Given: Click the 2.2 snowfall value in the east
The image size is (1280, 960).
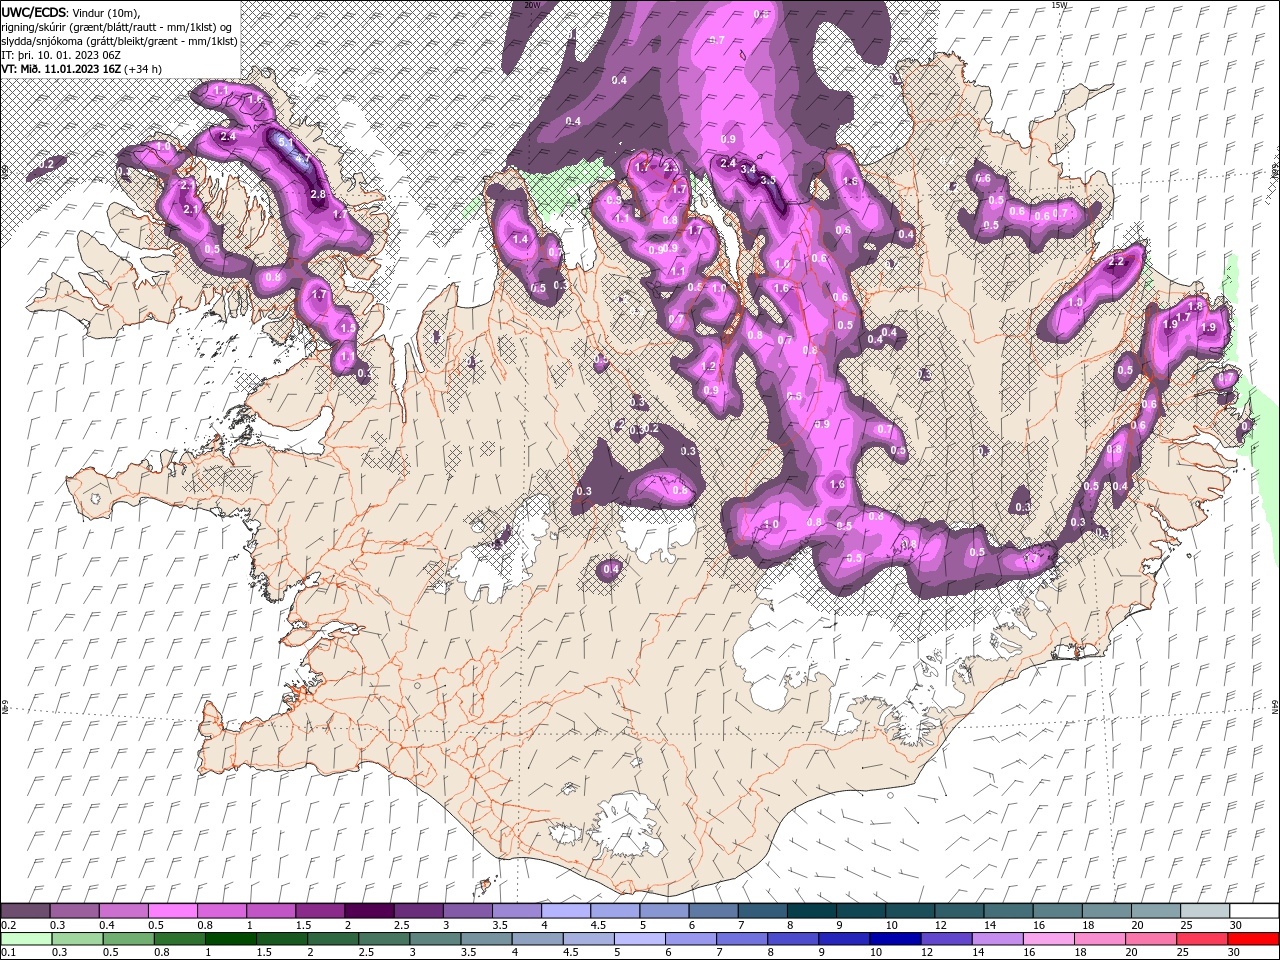Looking at the screenshot, I should [x=1117, y=261].
